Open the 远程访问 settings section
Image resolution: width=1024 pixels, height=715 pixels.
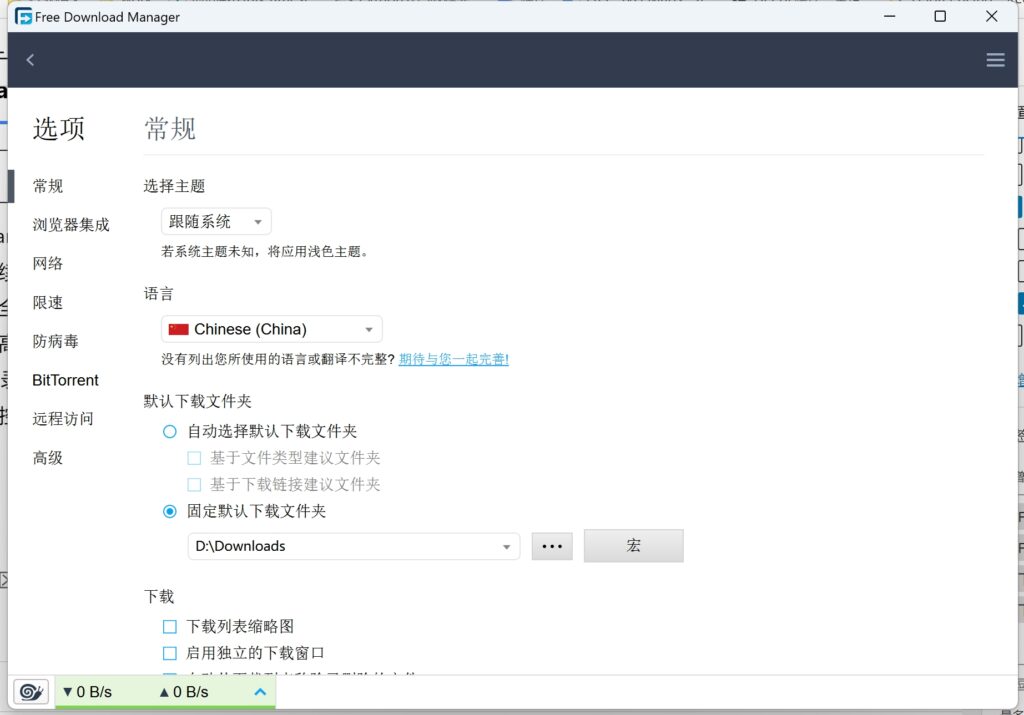[63, 419]
